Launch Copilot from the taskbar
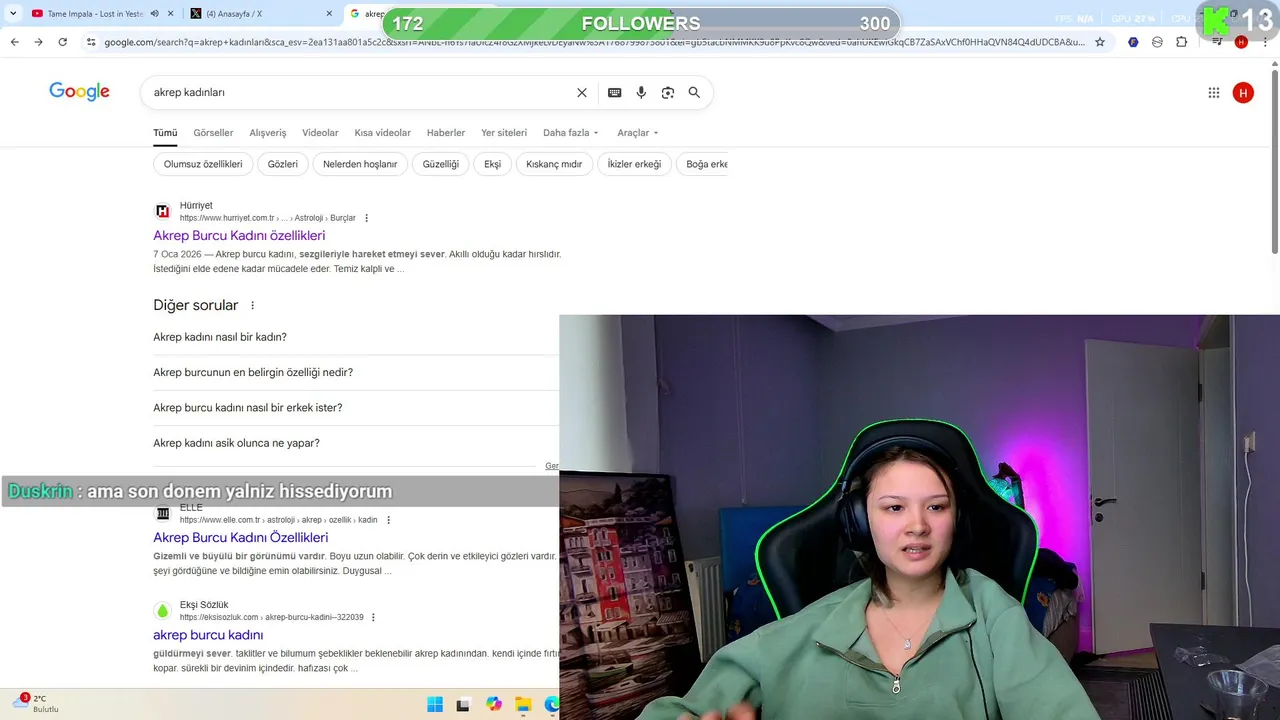 [x=493, y=705]
